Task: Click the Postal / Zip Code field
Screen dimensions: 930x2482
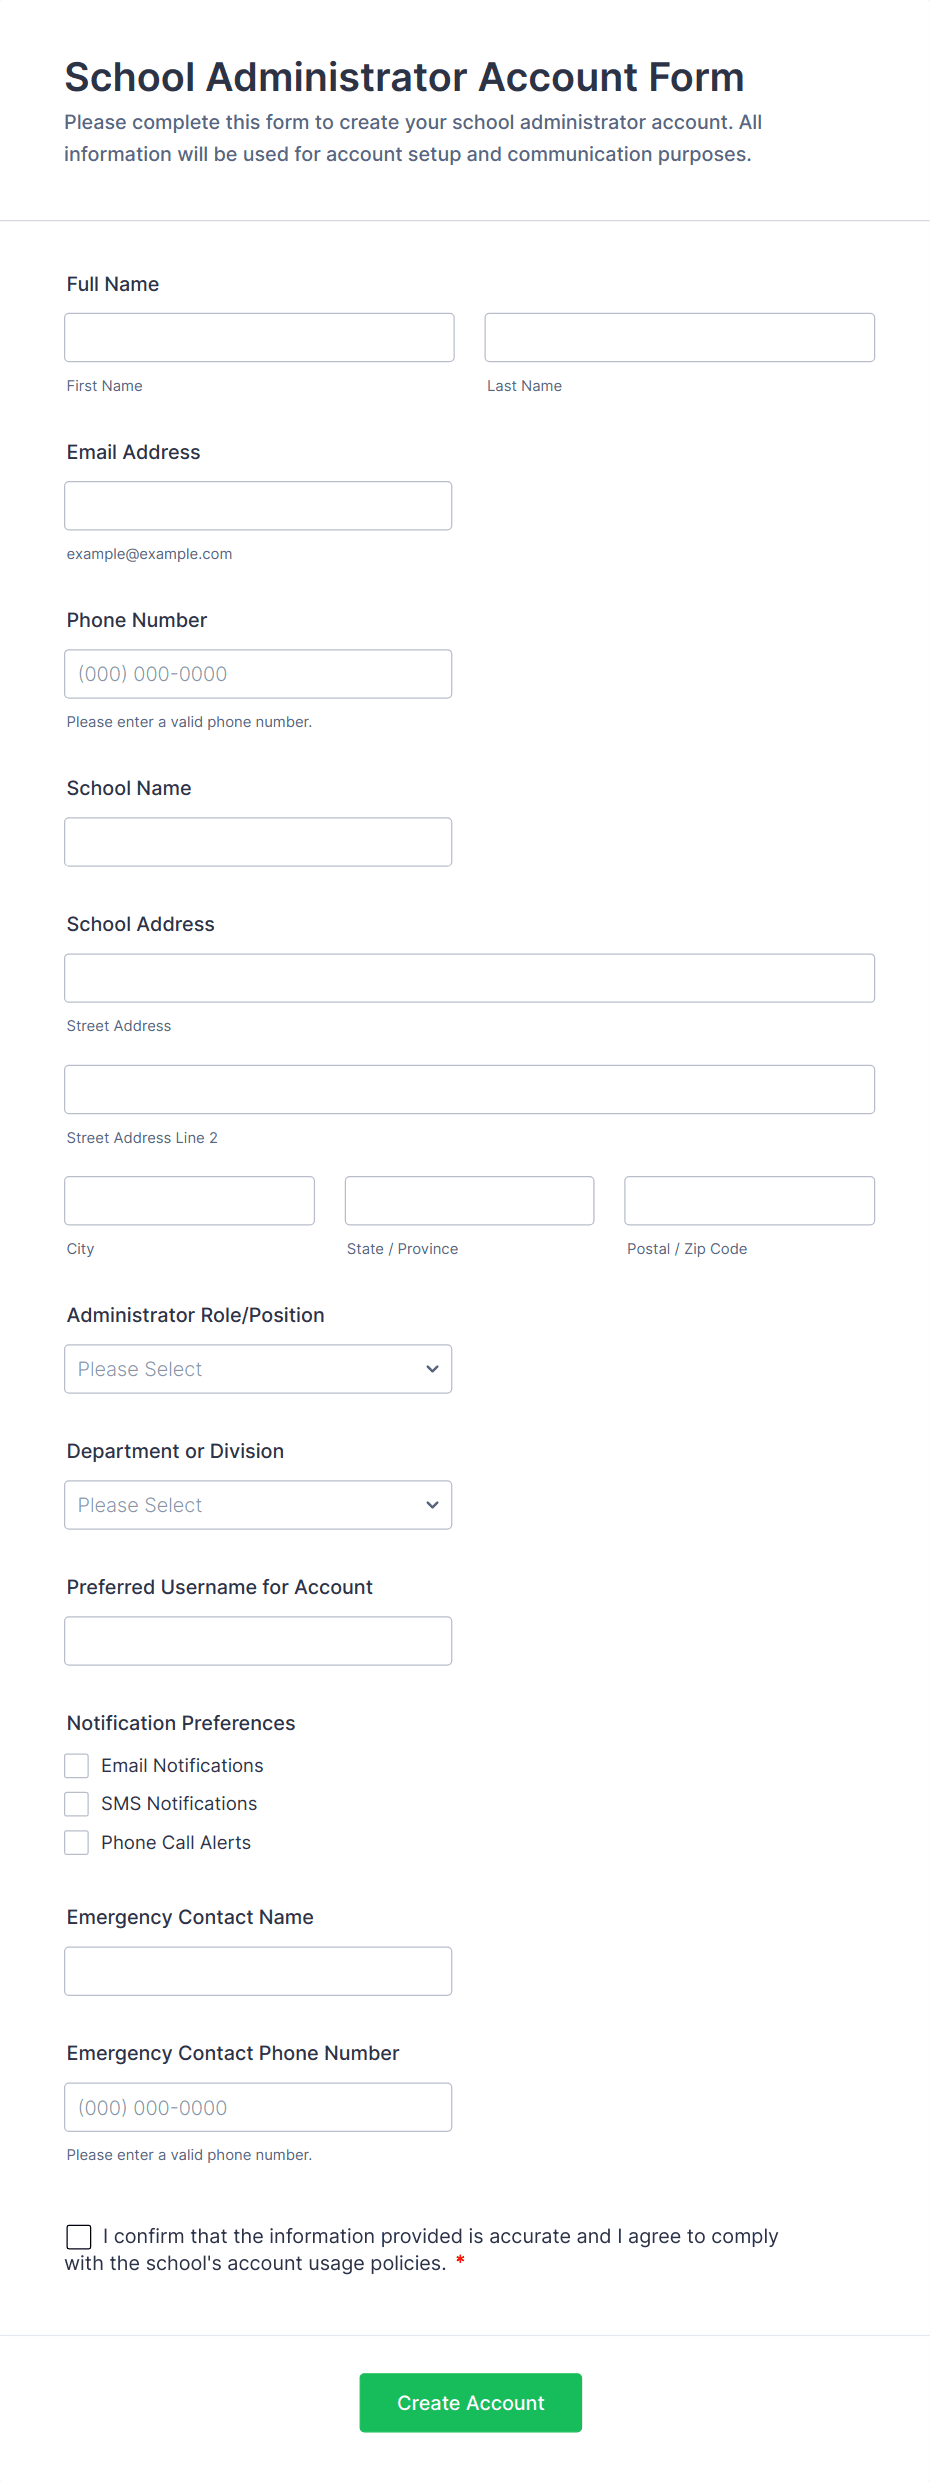Action: [x=749, y=1201]
